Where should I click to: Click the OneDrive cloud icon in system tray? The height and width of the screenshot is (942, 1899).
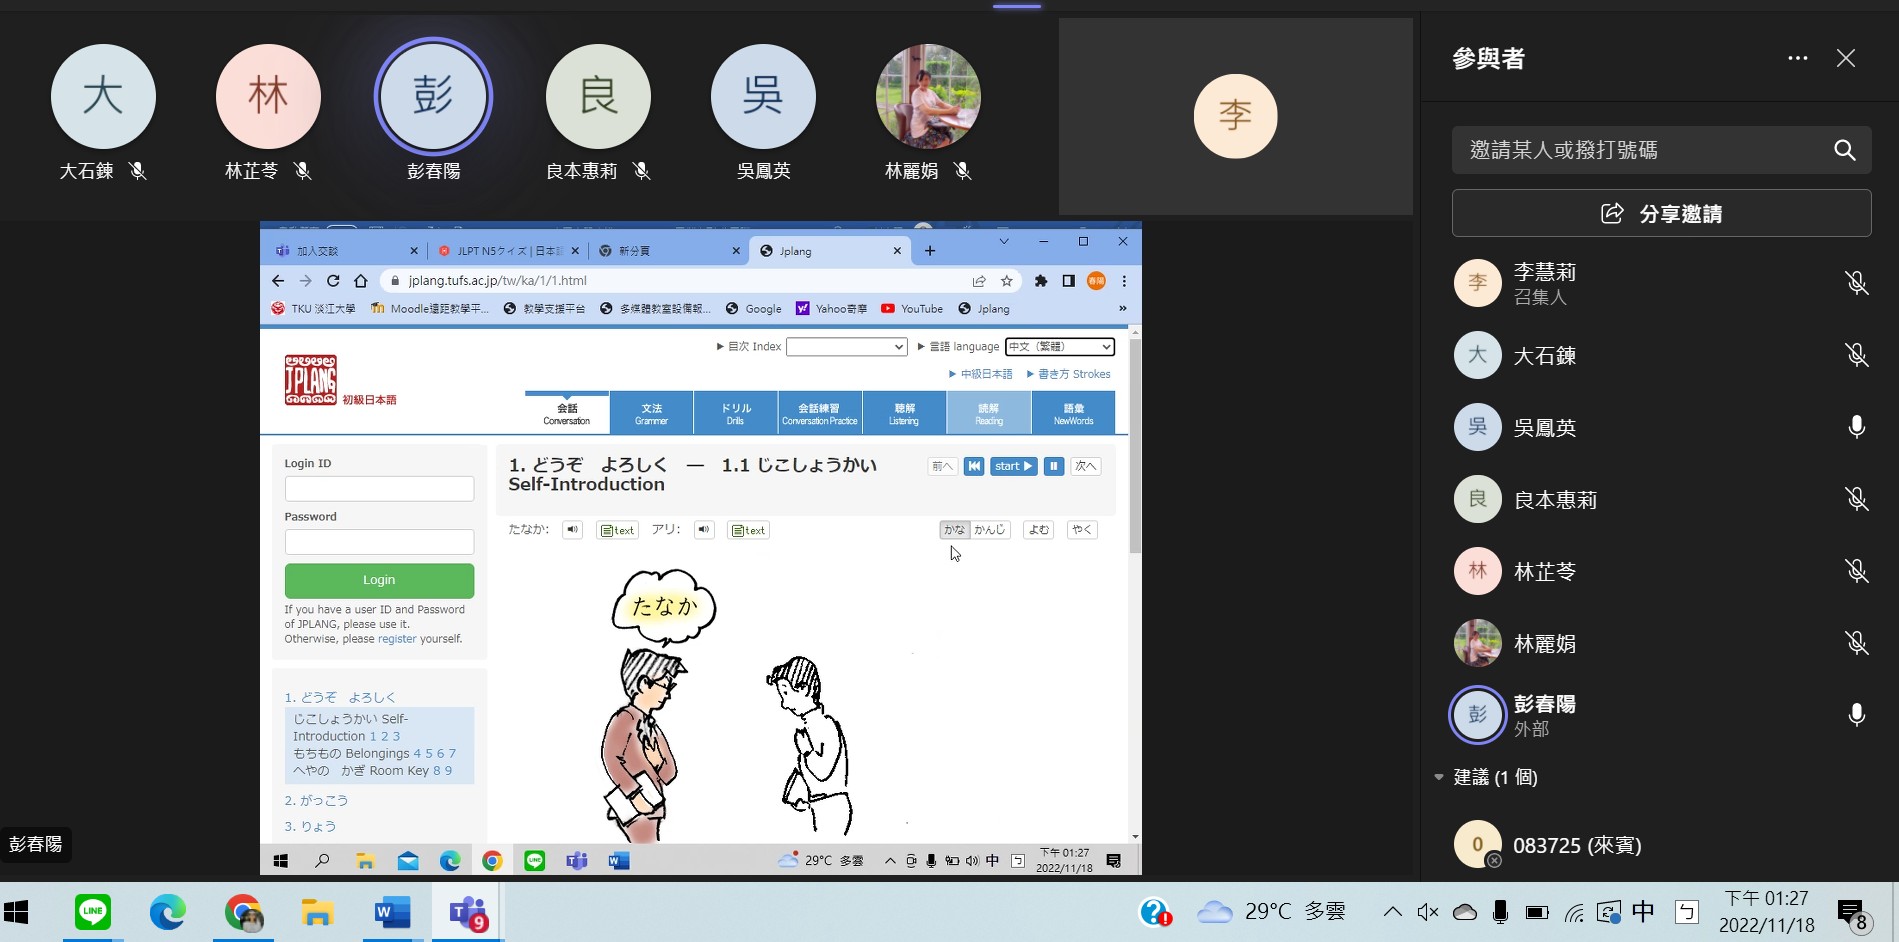pos(1464,912)
